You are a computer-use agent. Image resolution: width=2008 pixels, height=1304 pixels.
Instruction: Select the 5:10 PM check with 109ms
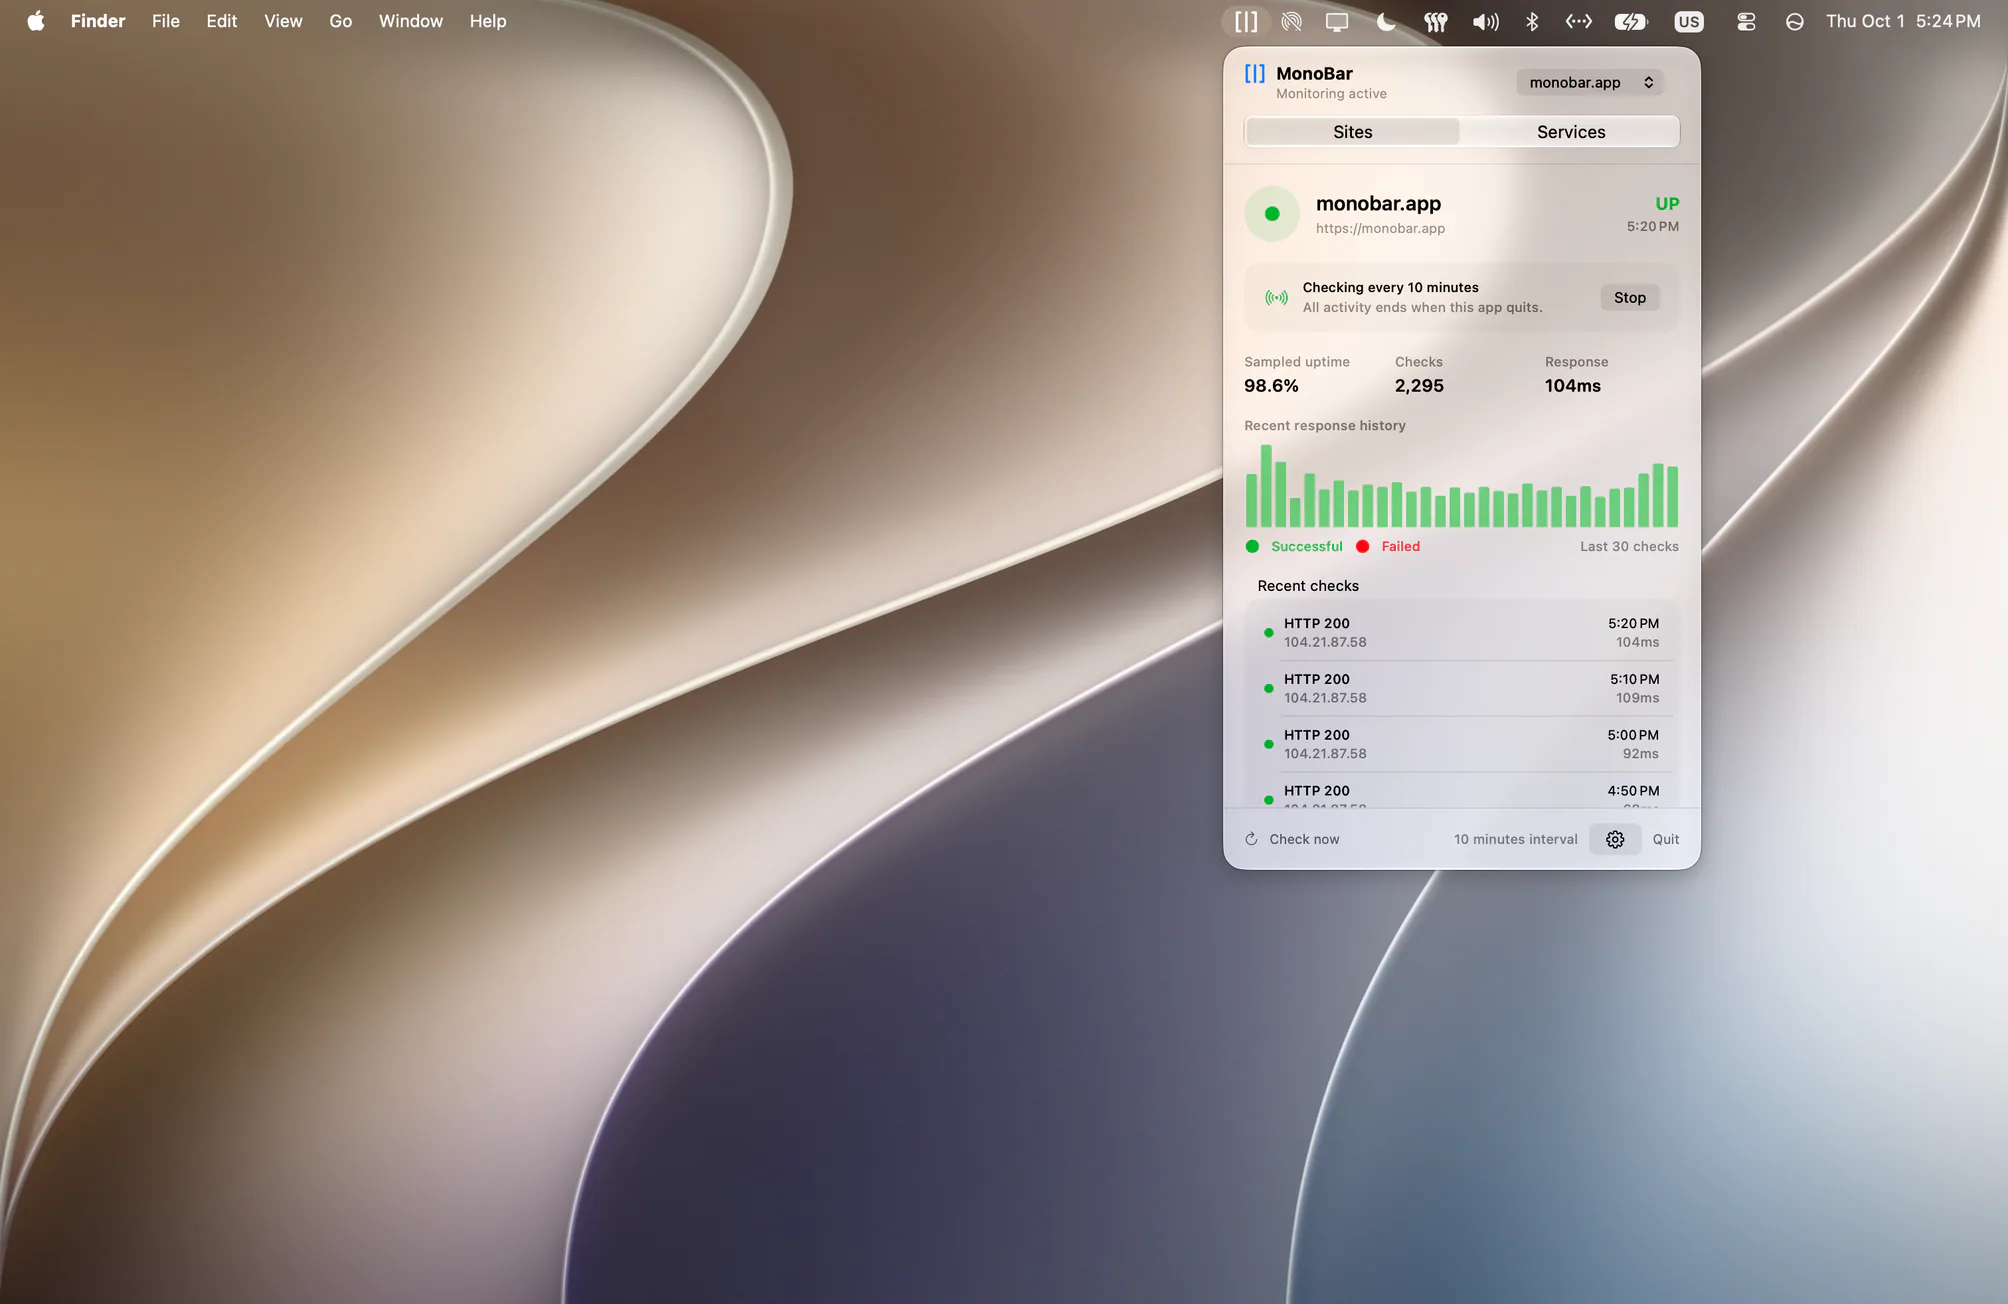[1462, 688]
